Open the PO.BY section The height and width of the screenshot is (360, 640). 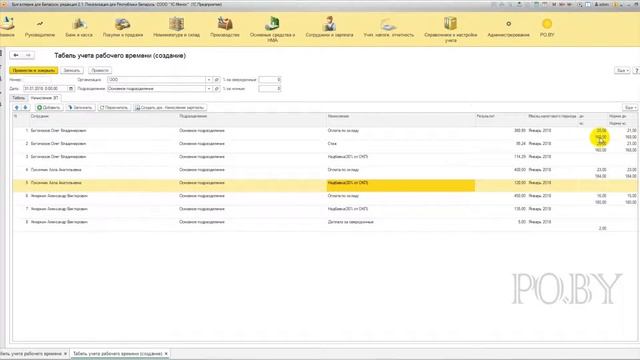pos(547,28)
